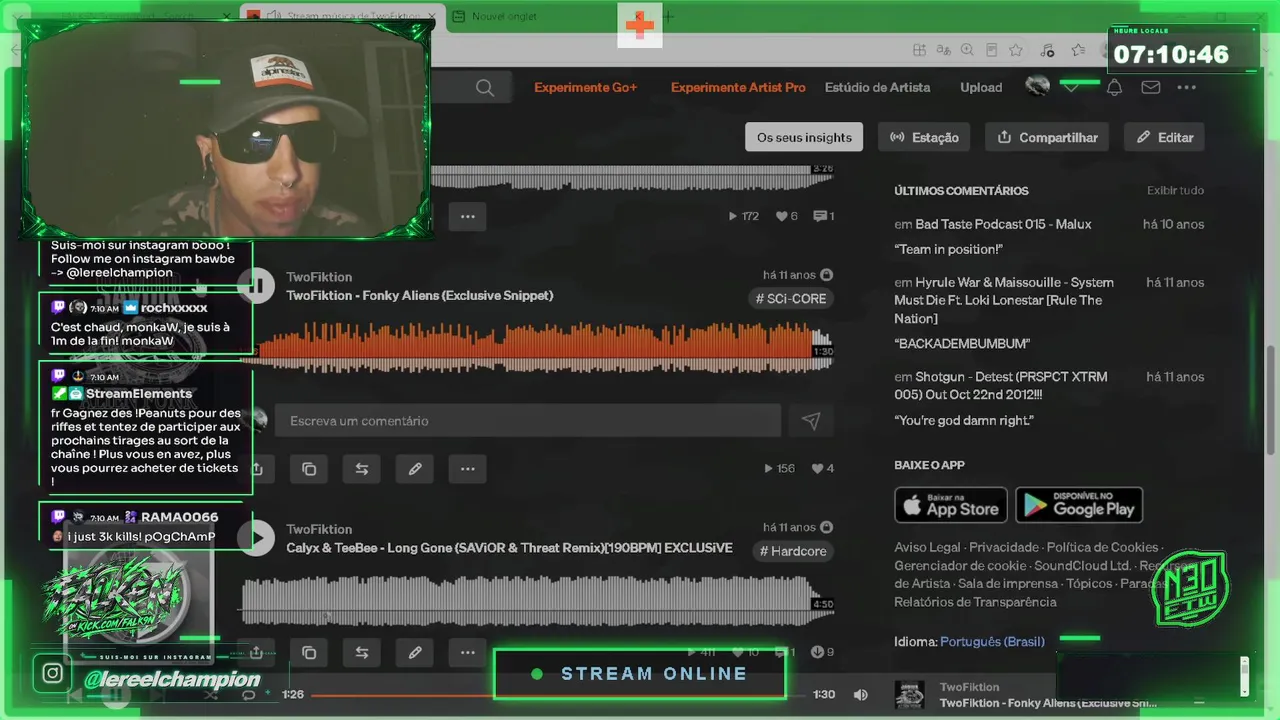Click the Editar profile button
Screen dimensions: 1280x720
[x=1164, y=138]
